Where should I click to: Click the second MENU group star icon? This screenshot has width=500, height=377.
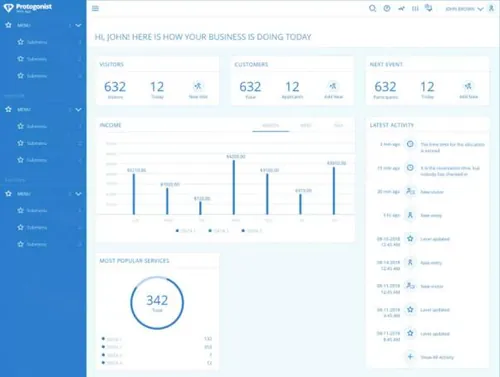[x=8, y=109]
